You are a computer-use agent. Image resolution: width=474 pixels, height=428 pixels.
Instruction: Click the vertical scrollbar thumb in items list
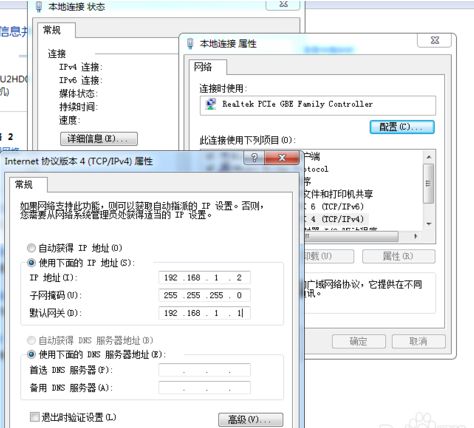pyautogui.click(x=429, y=183)
